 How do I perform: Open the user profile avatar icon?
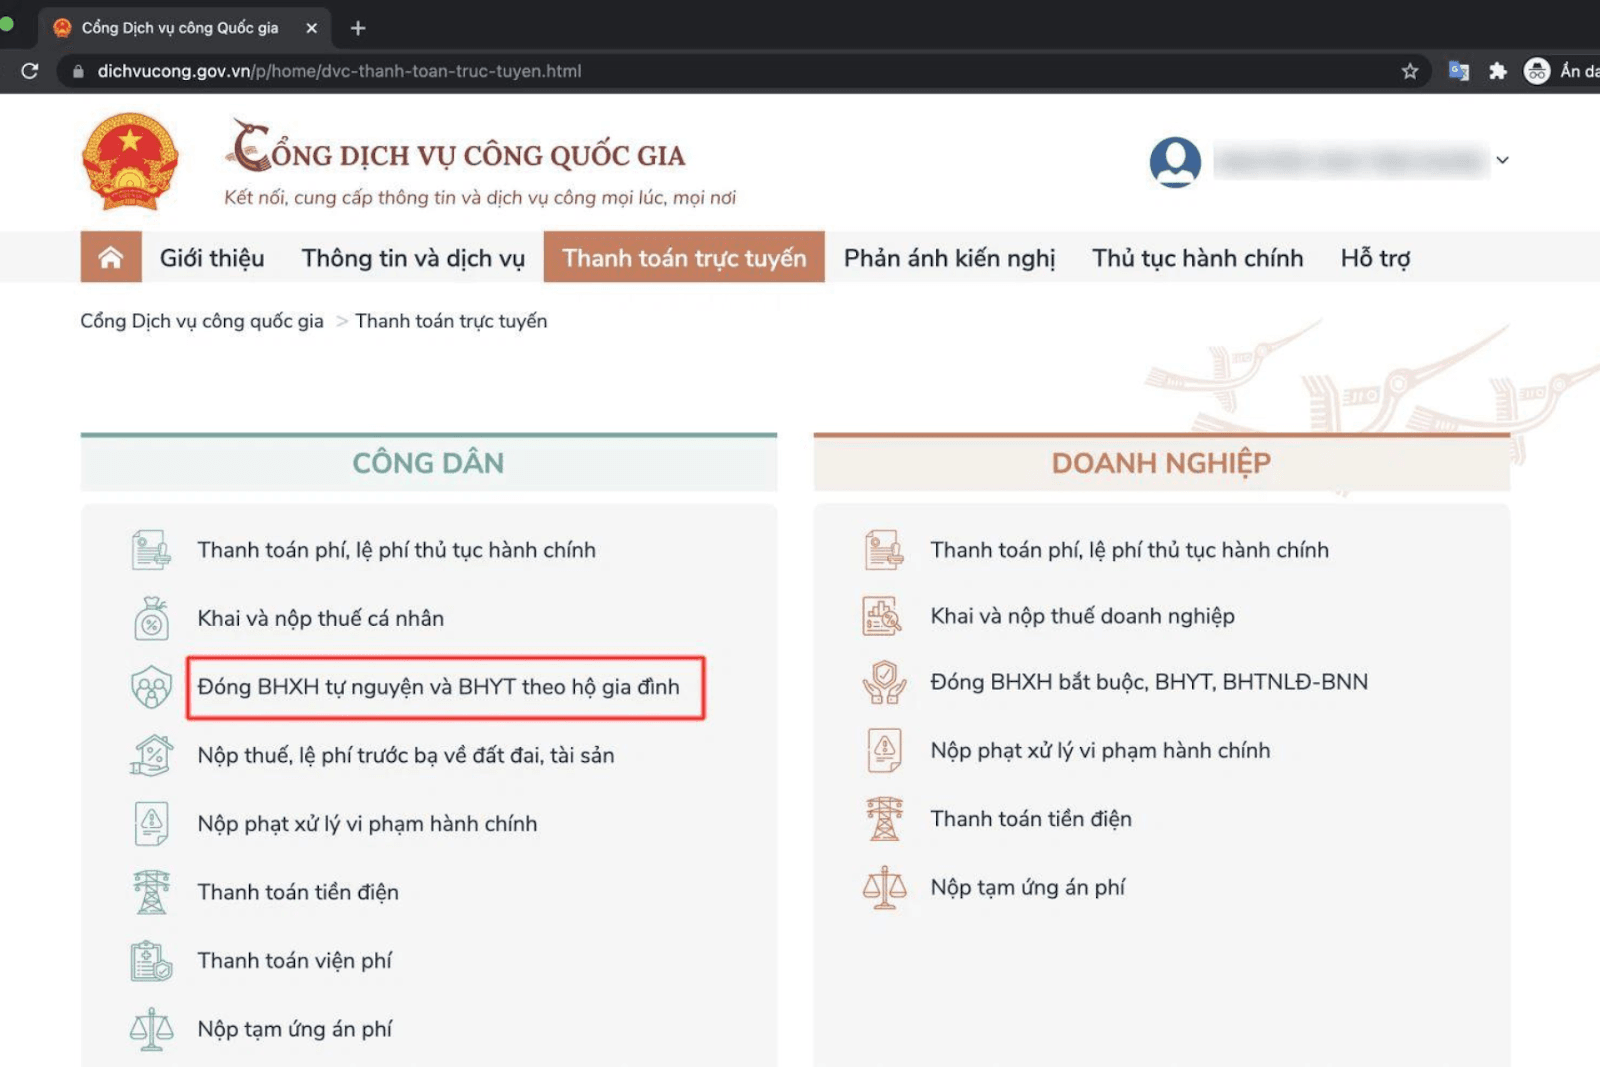[x=1175, y=162]
